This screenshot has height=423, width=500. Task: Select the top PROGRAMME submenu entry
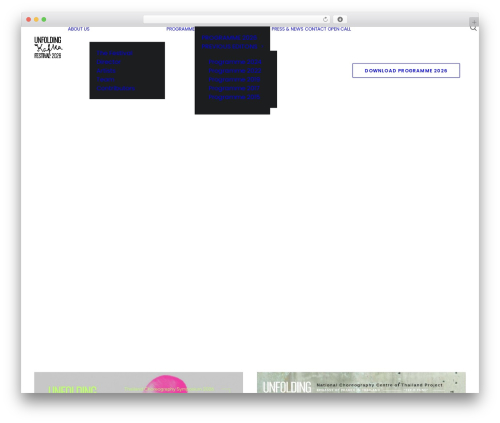[229, 38]
